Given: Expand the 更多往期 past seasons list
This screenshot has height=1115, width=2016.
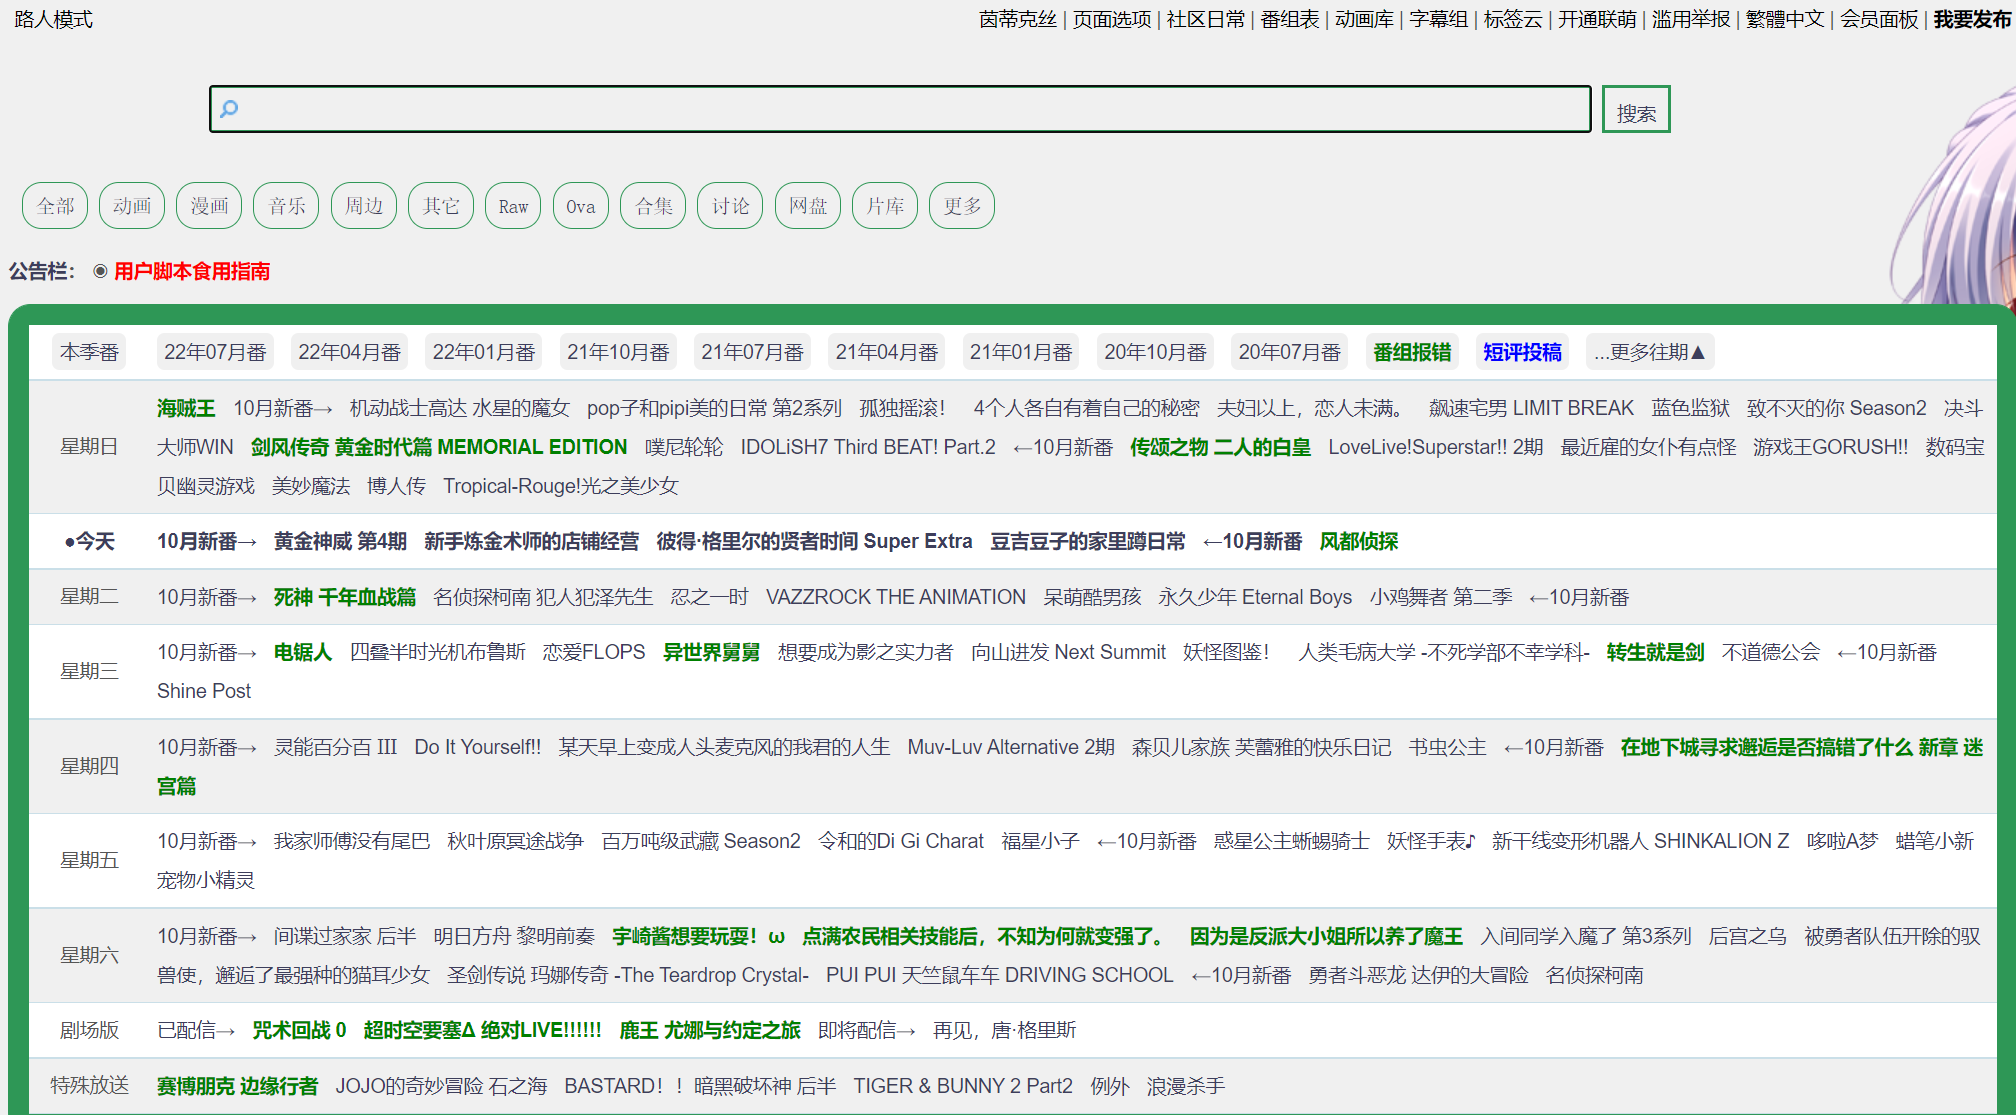Looking at the screenshot, I should click(1649, 352).
